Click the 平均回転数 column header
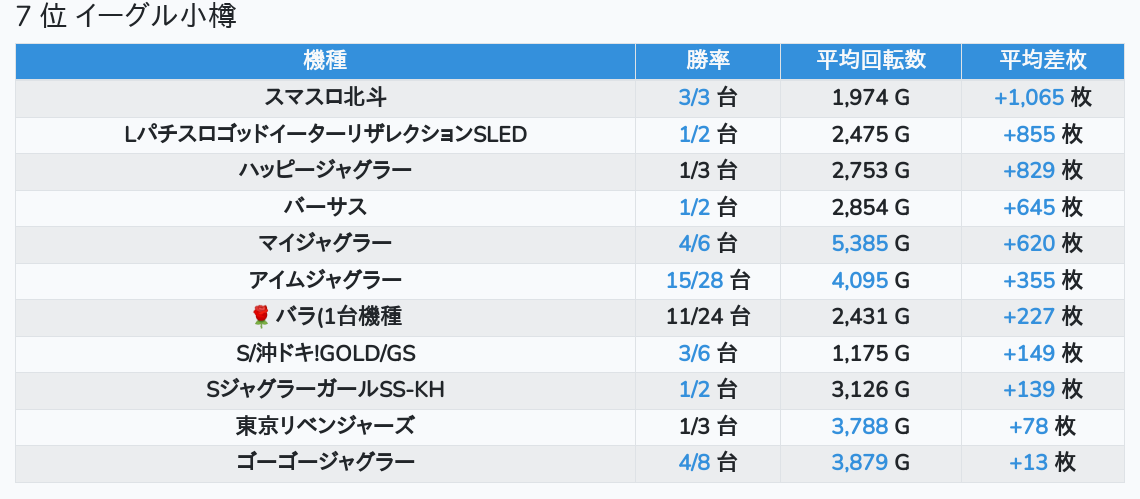 [870, 60]
